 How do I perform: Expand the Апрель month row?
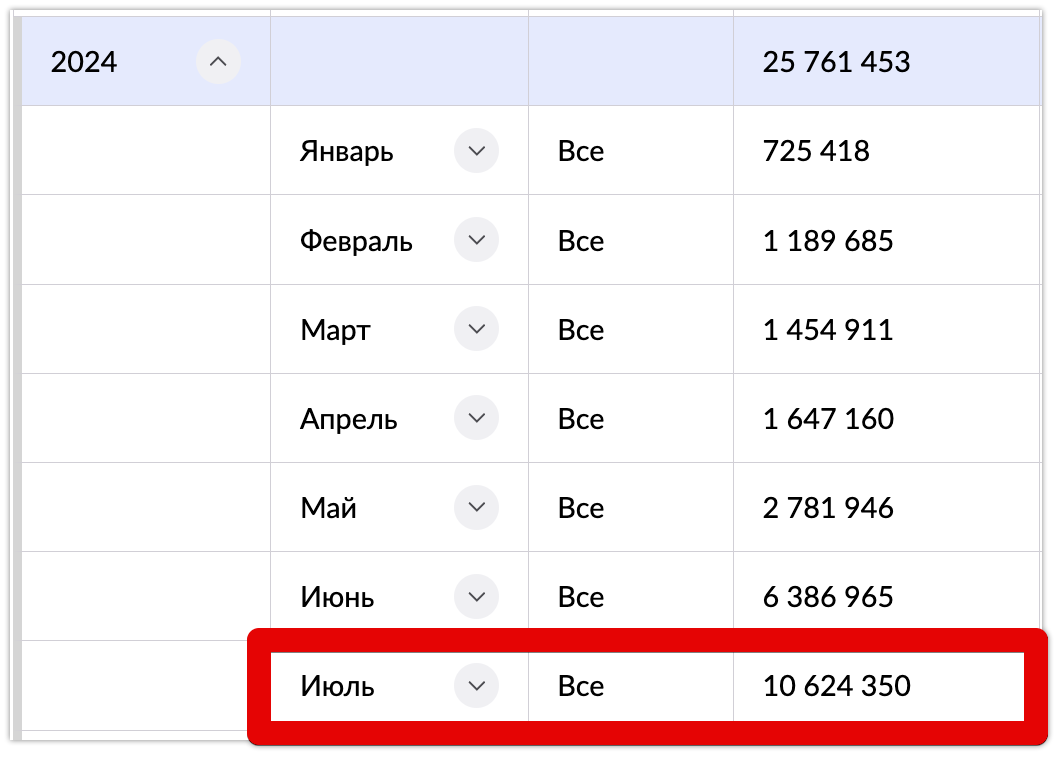pyautogui.click(x=477, y=418)
